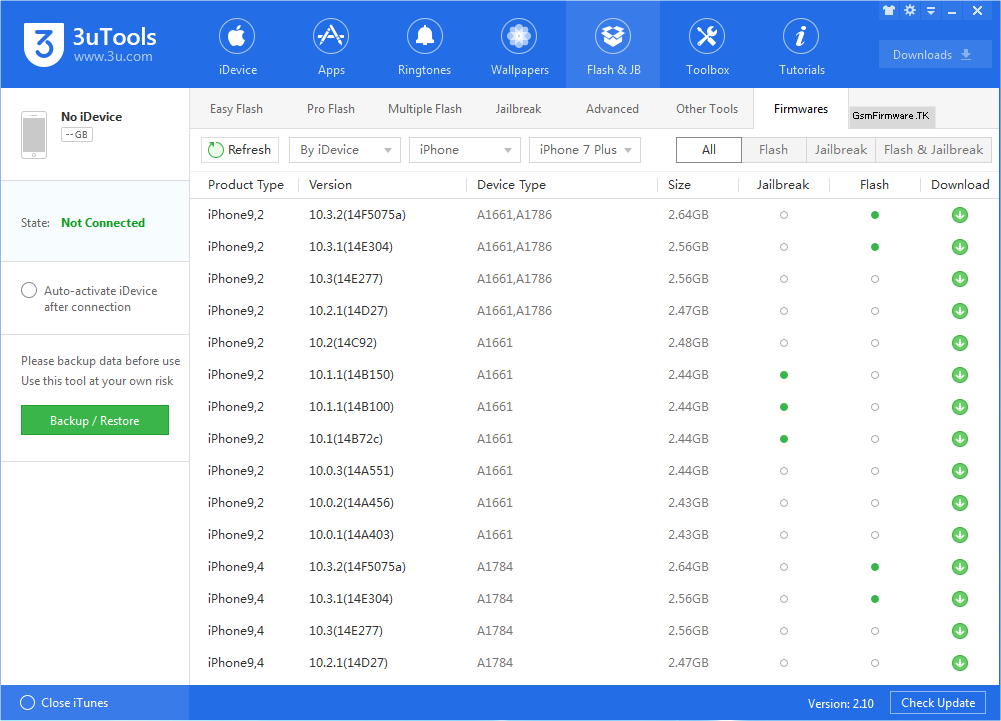1001x721 pixels.
Task: Click Jailbreak indicator for iPhone9,2 10.1.1(14B150)
Action: (x=784, y=375)
